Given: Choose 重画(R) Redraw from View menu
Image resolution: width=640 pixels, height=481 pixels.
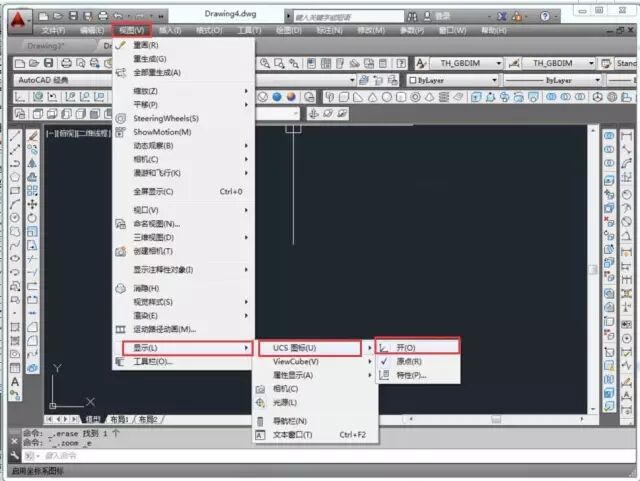Looking at the screenshot, I should (183, 45).
